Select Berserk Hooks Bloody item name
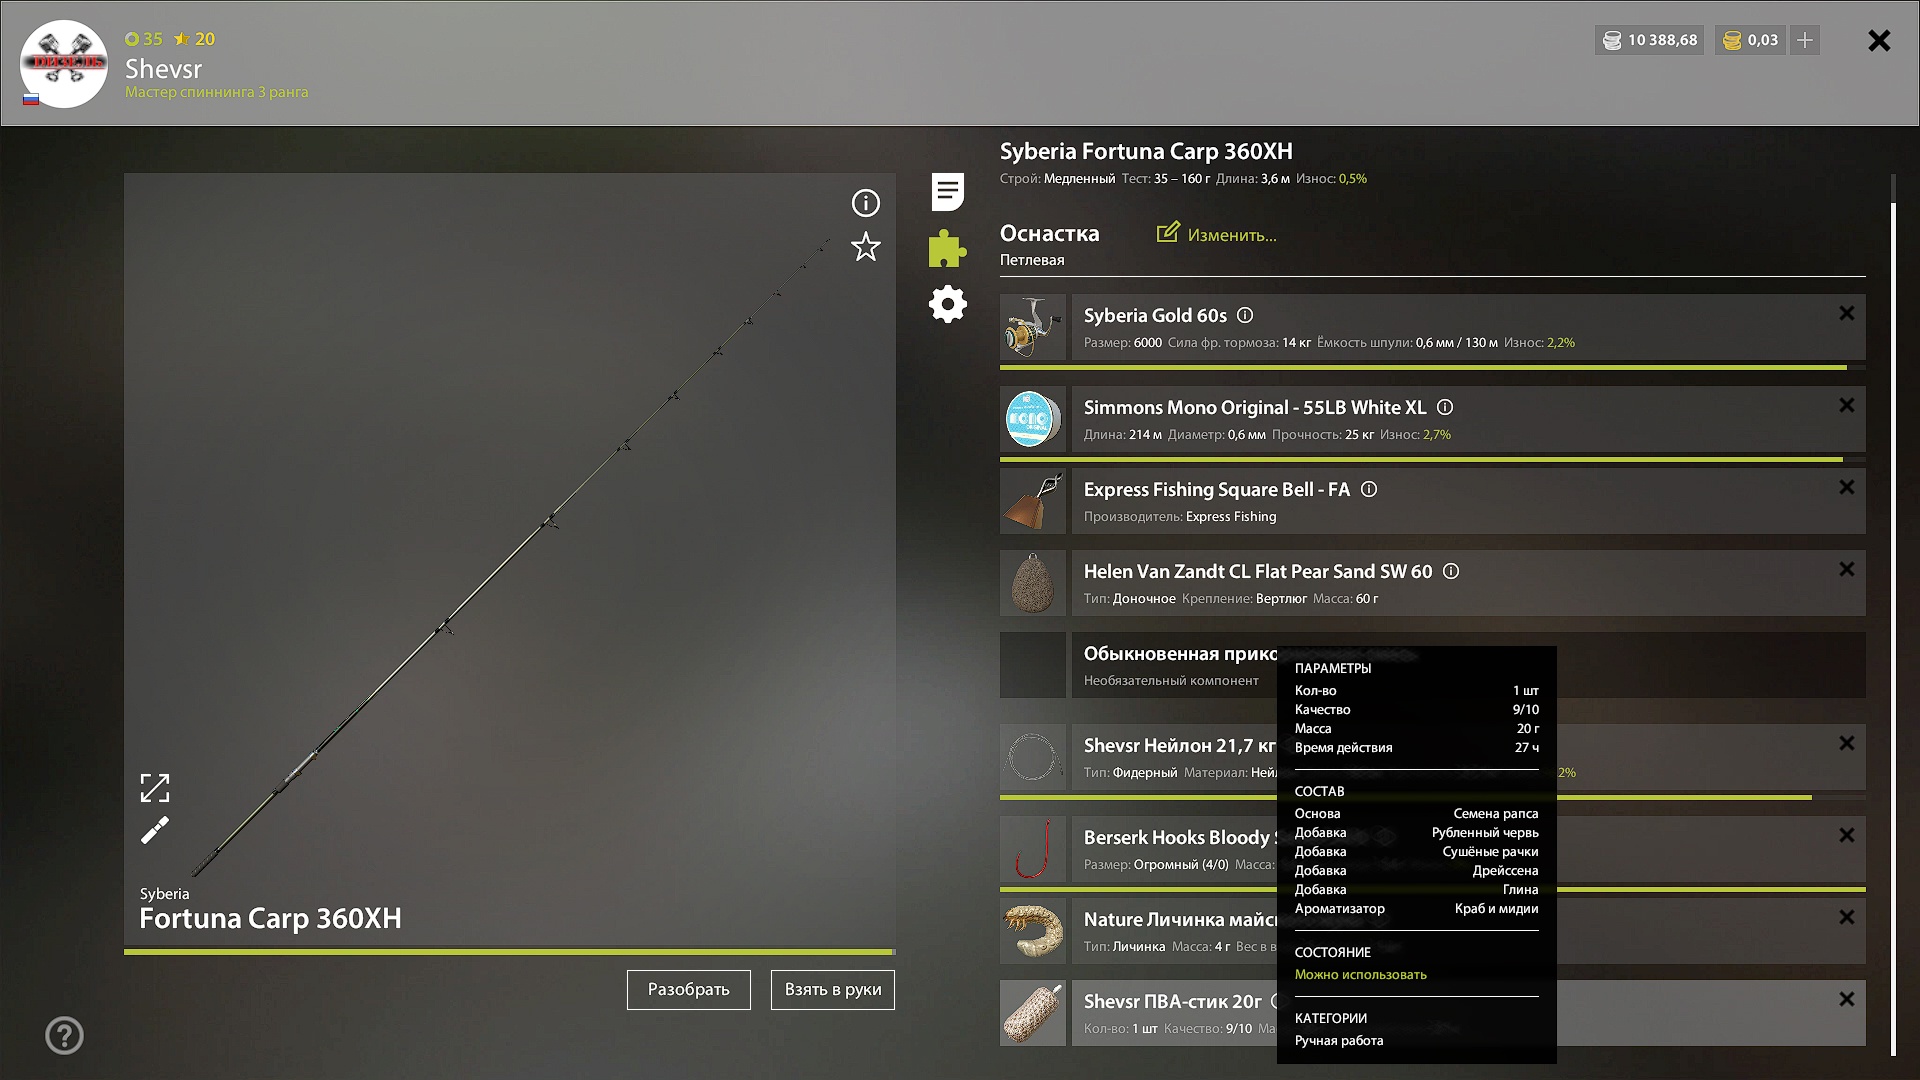 [1180, 837]
